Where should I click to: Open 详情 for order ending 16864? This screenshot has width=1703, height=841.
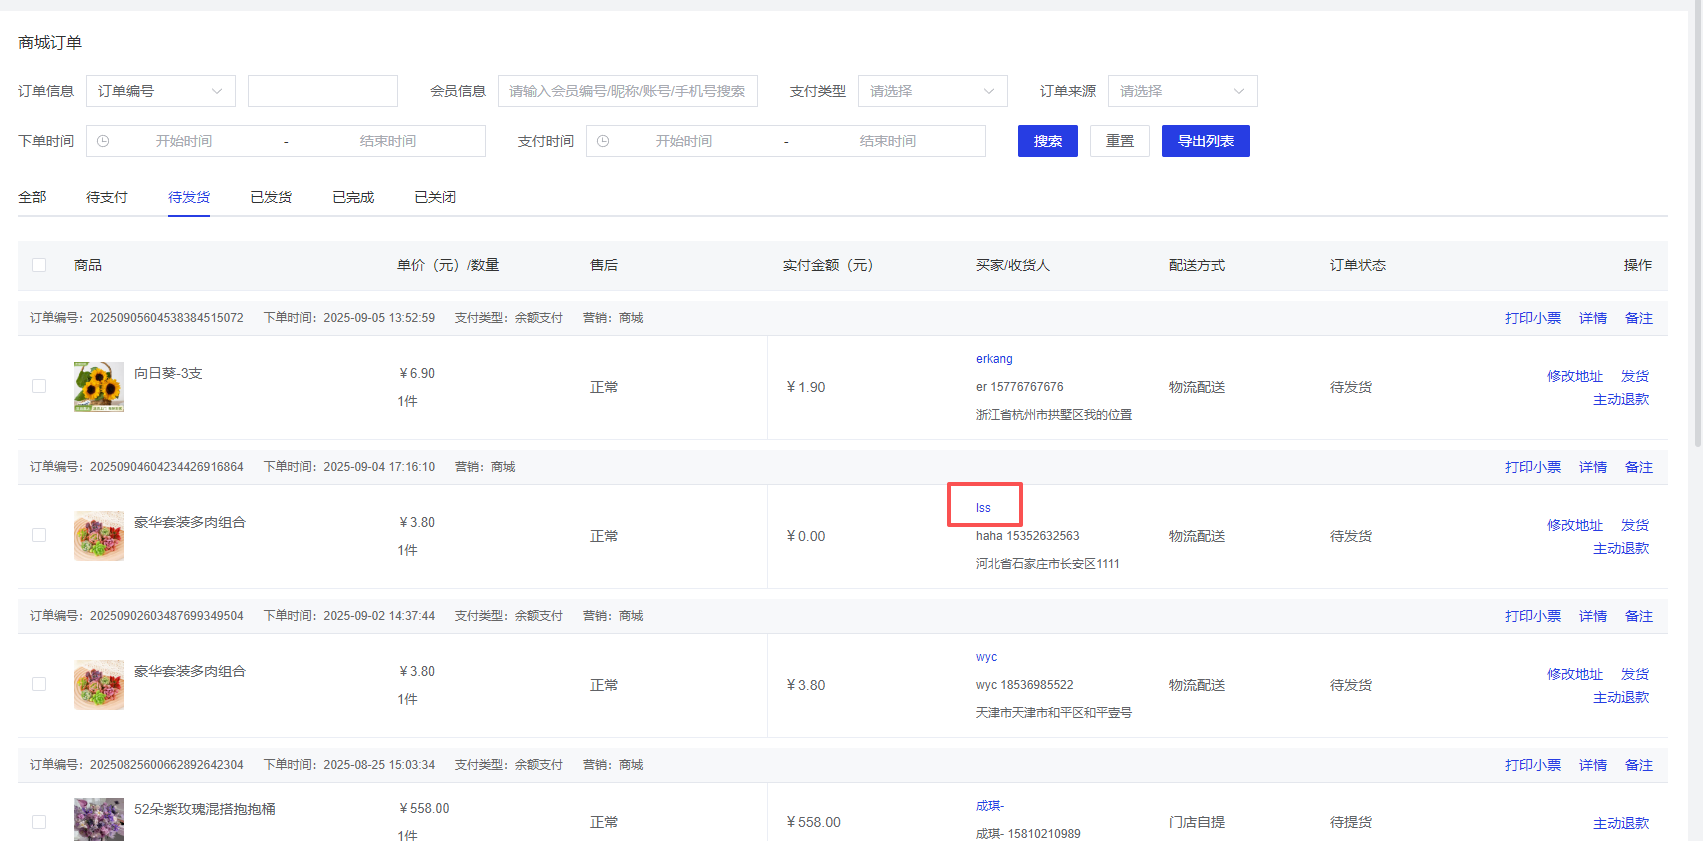1593,467
